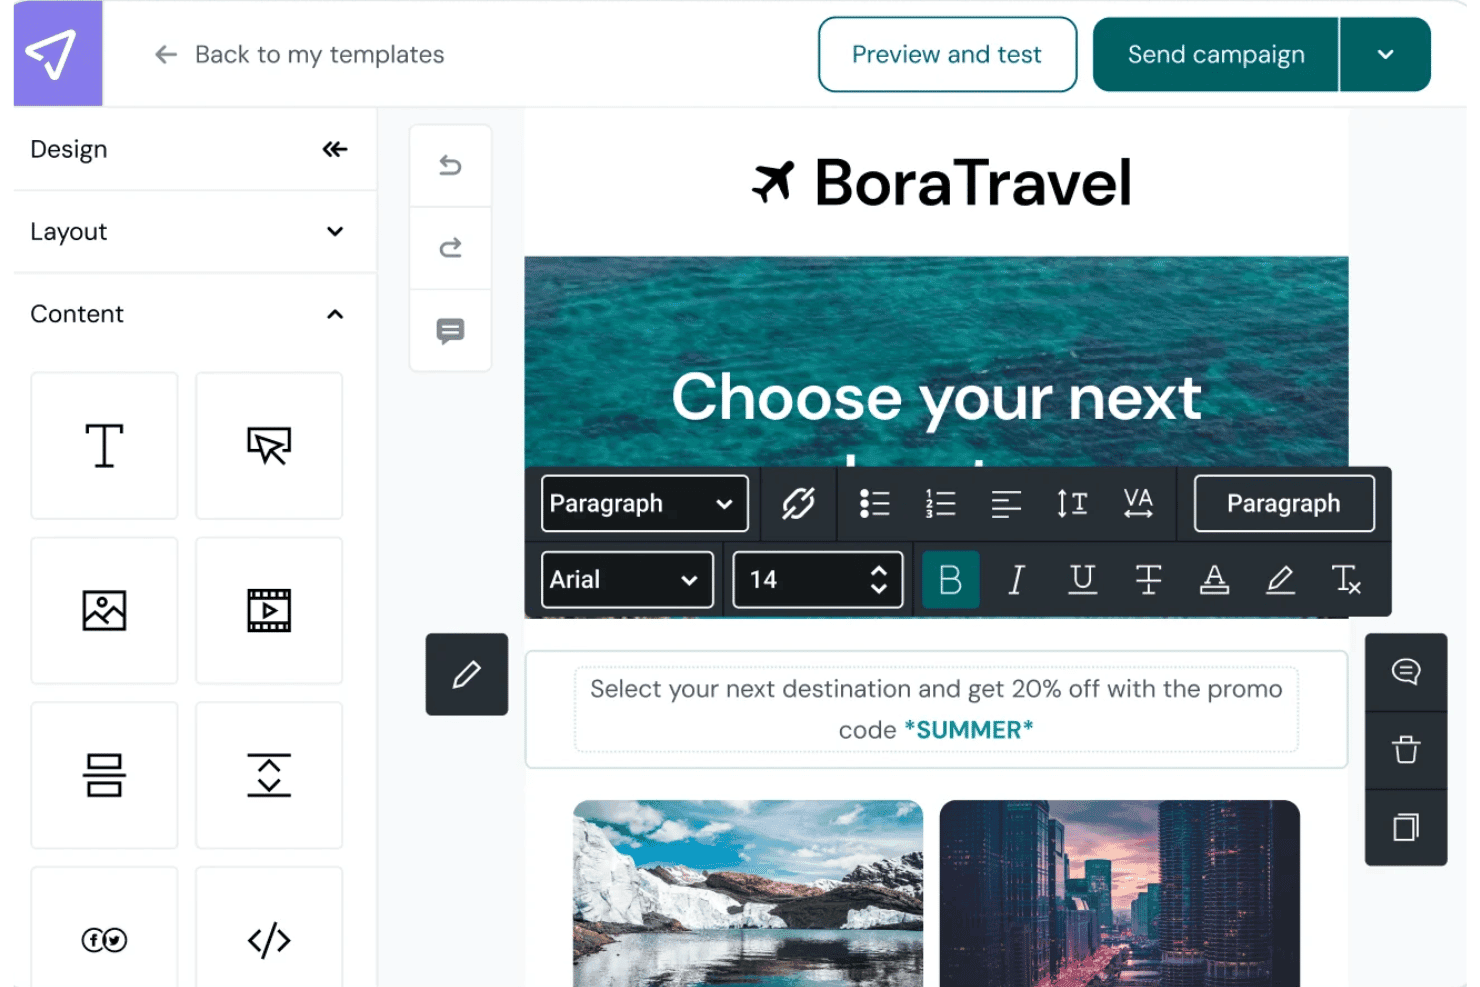1480x987 pixels.
Task: Click the font size stepper arrows
Action: click(879, 580)
